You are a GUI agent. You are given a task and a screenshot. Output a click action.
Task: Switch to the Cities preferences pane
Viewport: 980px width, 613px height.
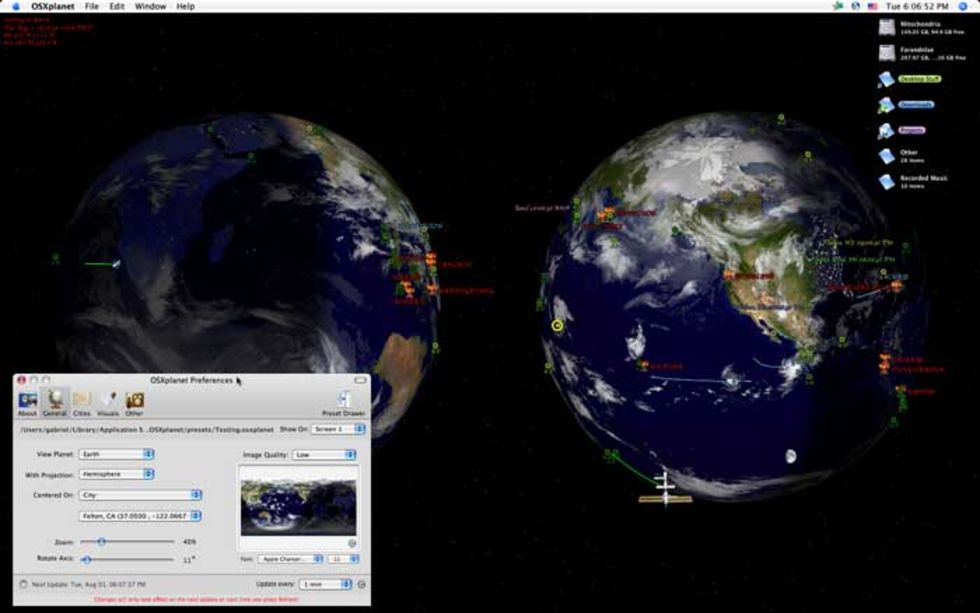coord(81,401)
